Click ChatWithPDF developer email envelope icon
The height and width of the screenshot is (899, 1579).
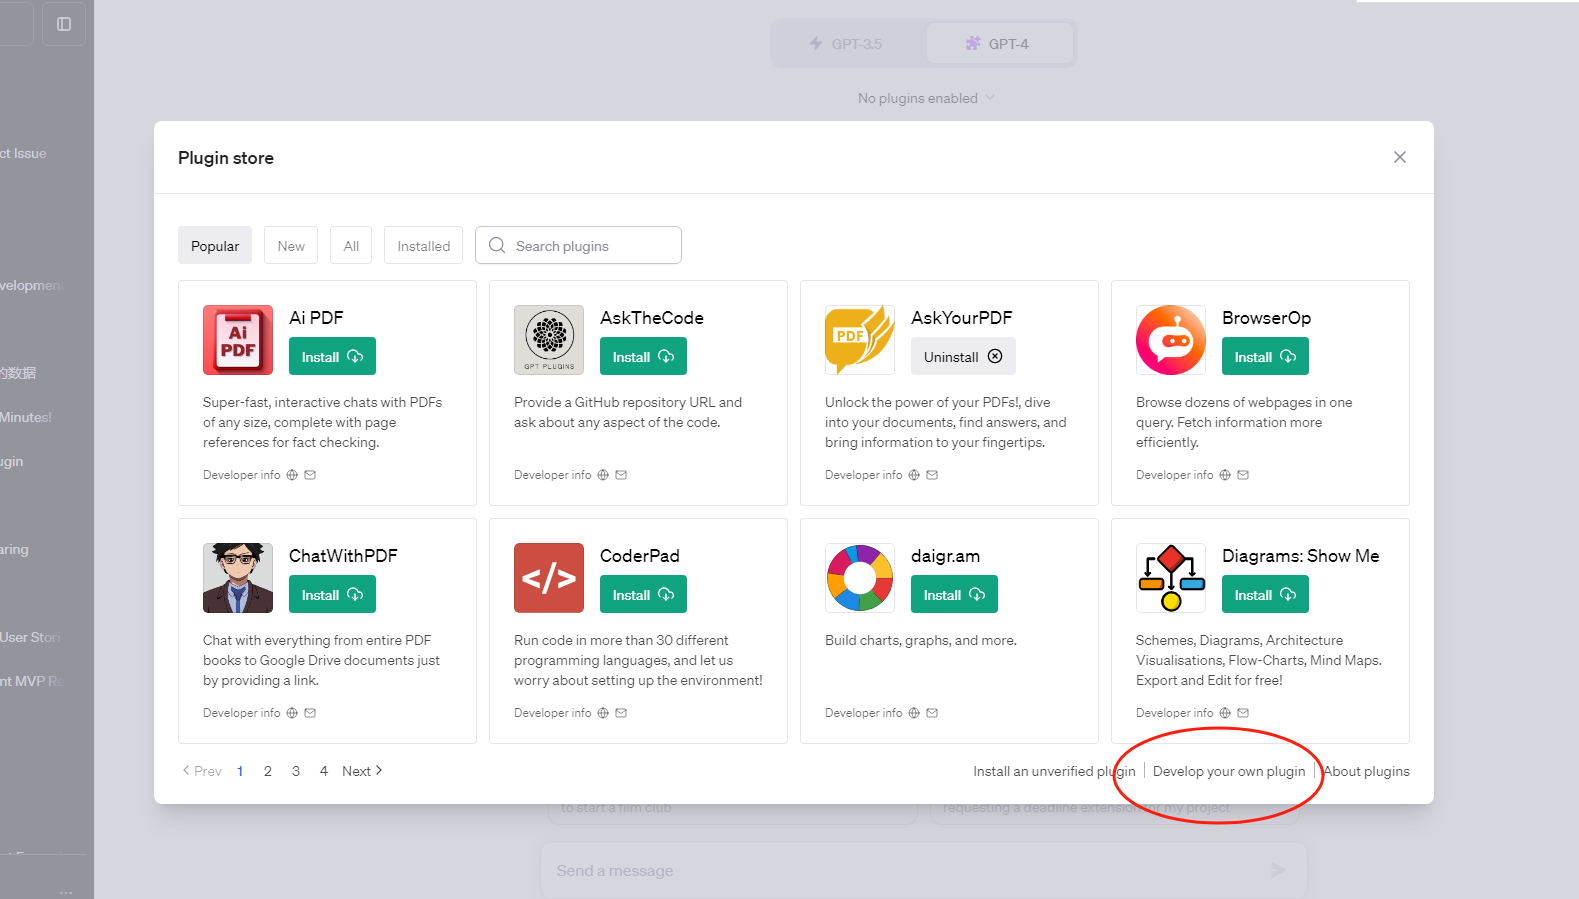click(x=310, y=713)
